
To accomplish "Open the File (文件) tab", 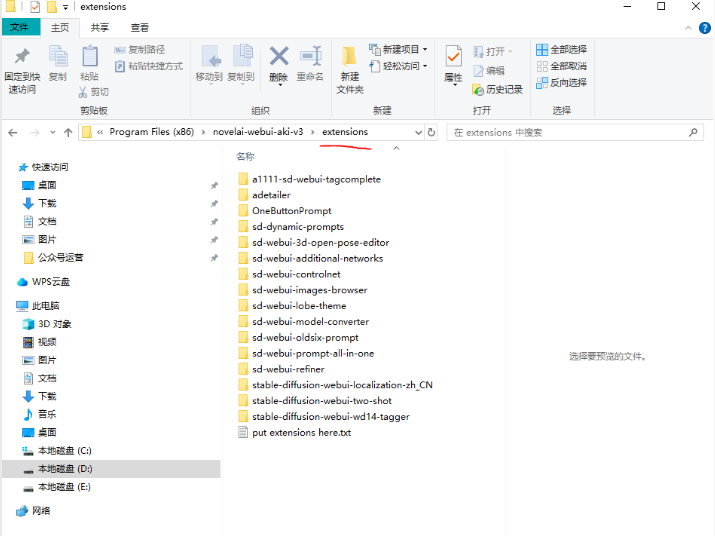I will (20, 27).
